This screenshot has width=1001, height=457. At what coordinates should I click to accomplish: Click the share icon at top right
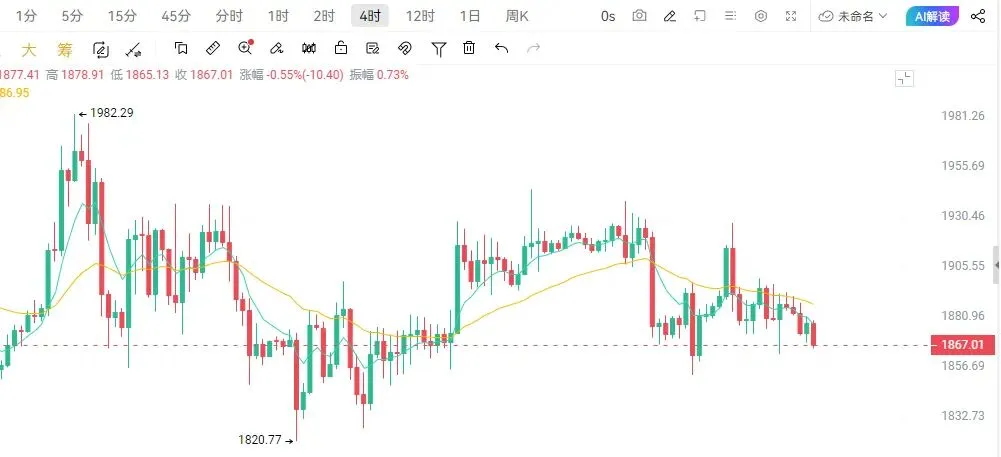(978, 16)
